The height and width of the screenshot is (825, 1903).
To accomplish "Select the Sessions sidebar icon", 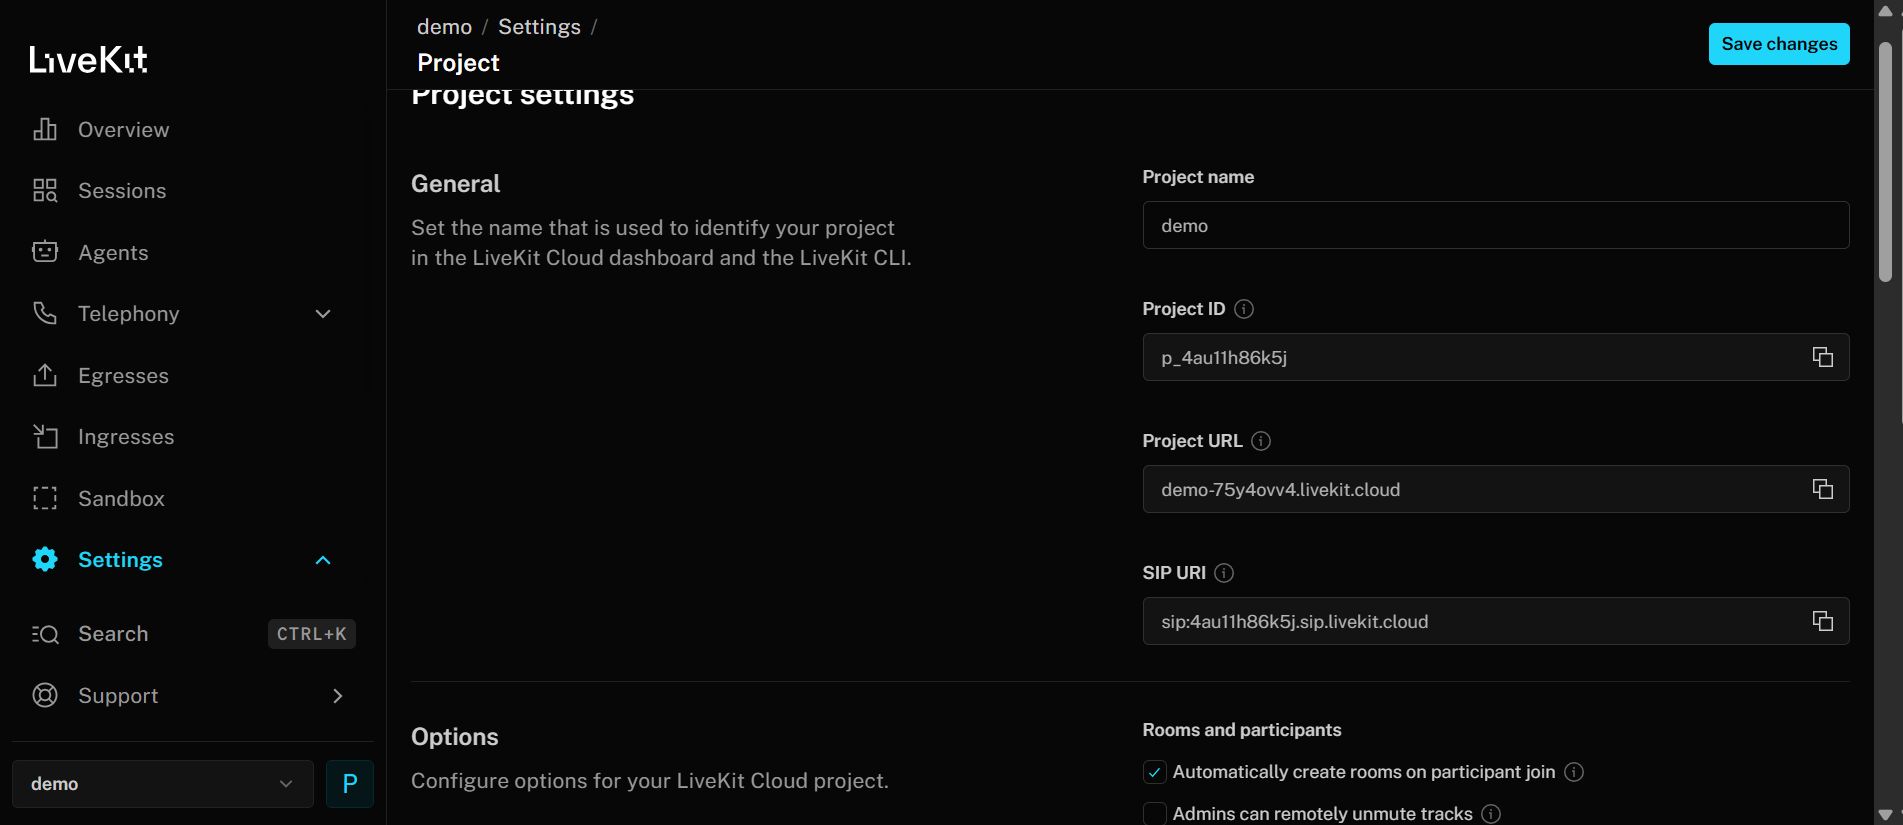I will point(45,190).
